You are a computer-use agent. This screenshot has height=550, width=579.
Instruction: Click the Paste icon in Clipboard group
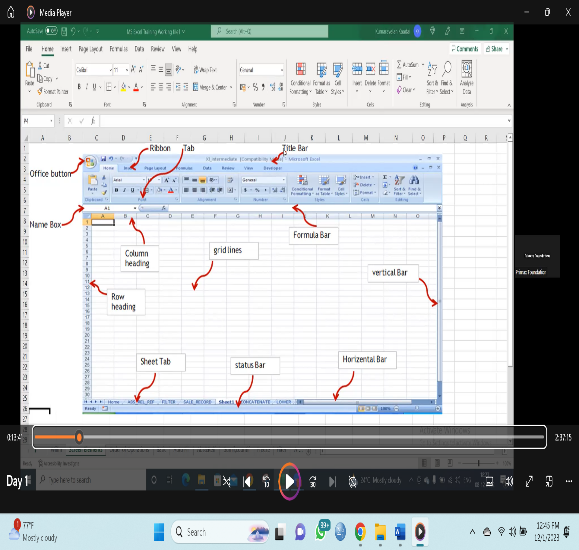tap(30, 69)
